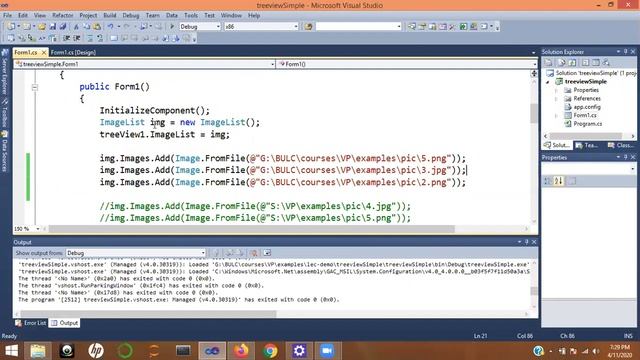Viewport: 640px width, 360px height.
Task: Click the Properties icon in Solution Explorer toolbar
Action: point(548,62)
